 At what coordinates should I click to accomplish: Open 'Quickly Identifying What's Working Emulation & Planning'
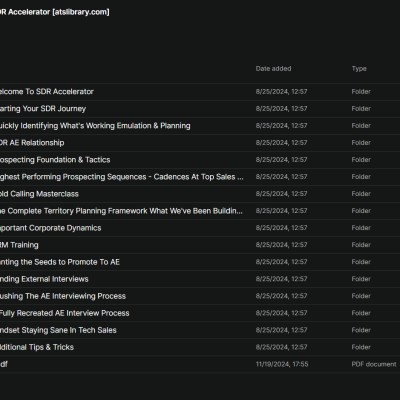(200, 126)
